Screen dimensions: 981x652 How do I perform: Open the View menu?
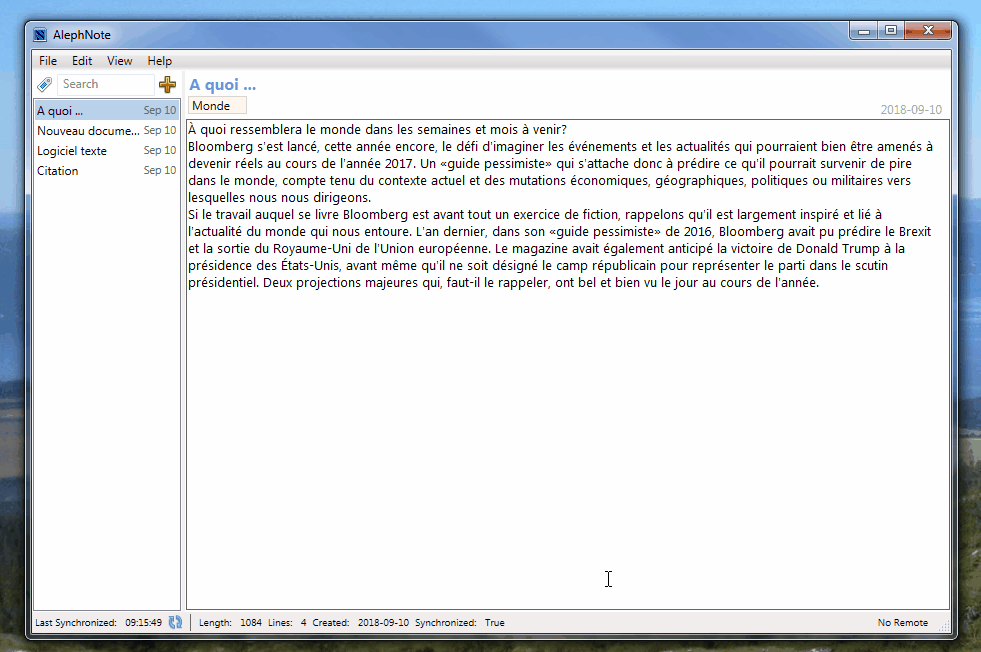[x=119, y=61]
